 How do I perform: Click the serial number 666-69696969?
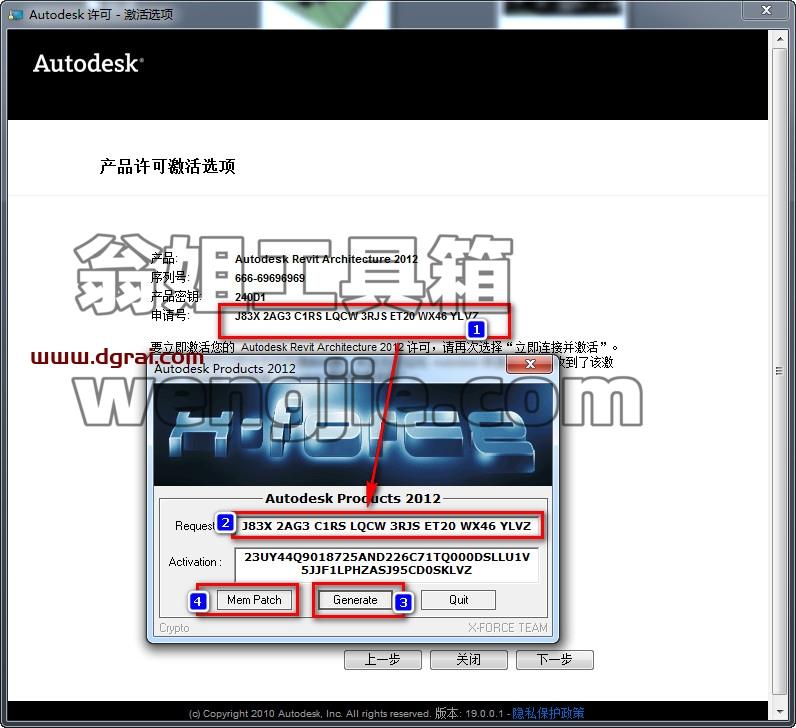[270, 278]
